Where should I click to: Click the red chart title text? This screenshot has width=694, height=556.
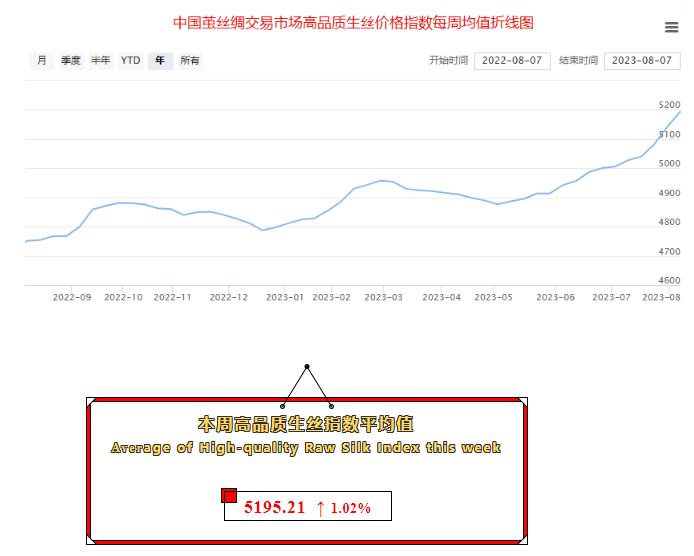tap(353, 22)
